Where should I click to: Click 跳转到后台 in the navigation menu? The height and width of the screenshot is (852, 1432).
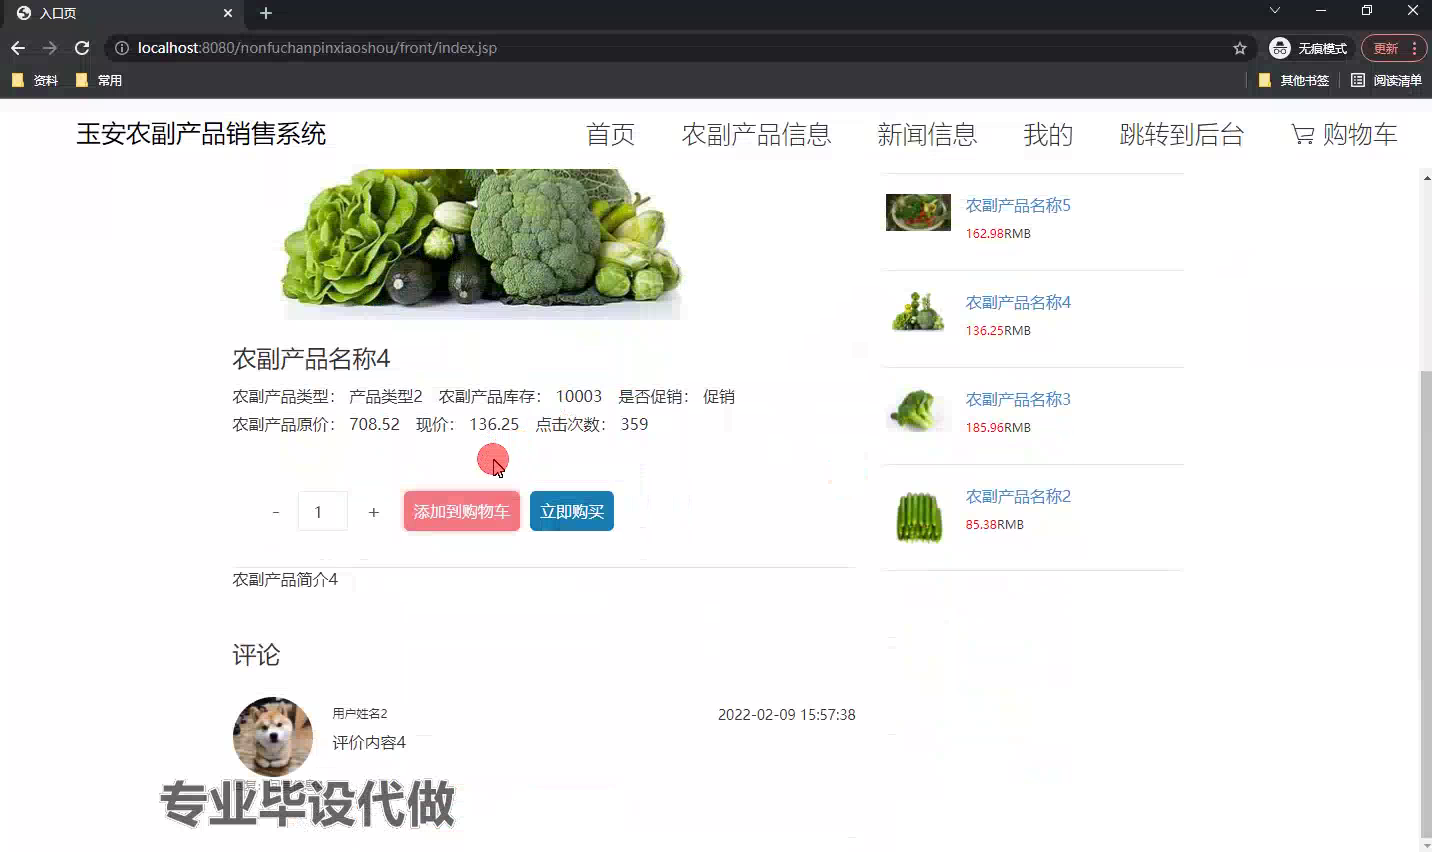[1182, 134]
